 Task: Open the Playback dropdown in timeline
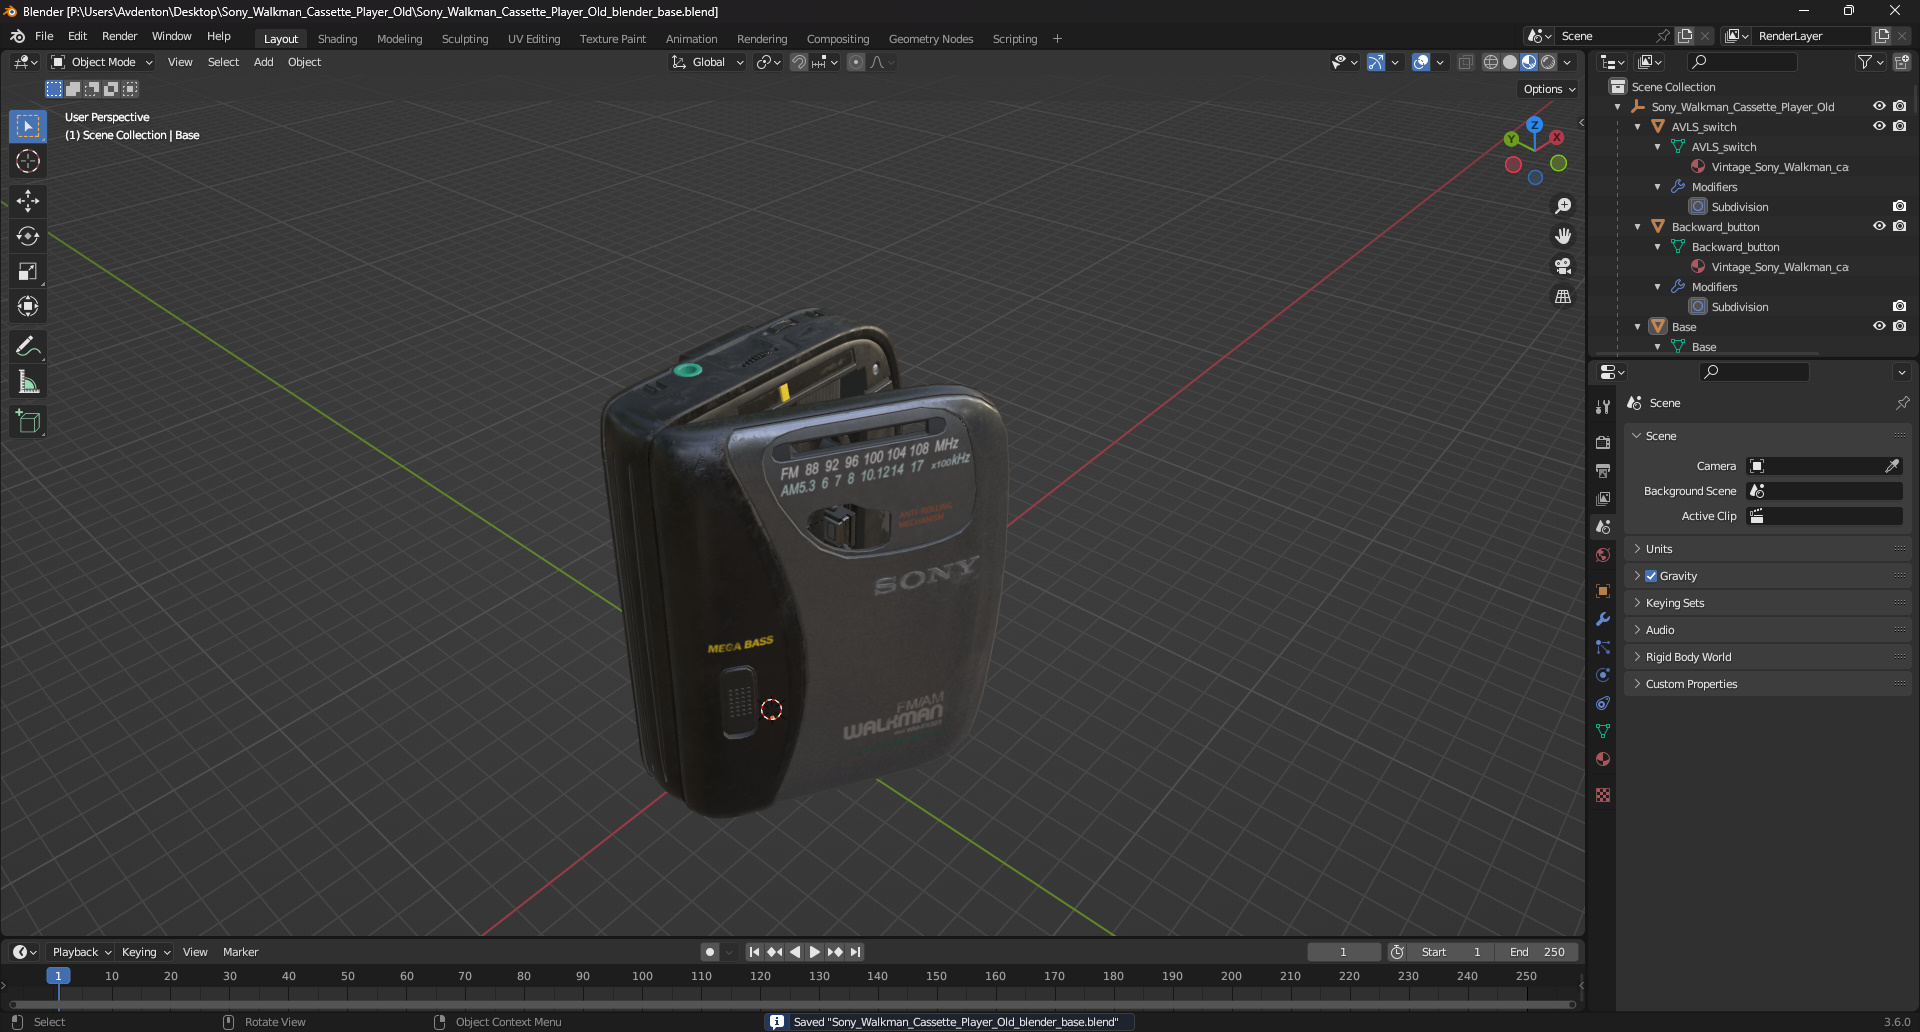click(81, 952)
